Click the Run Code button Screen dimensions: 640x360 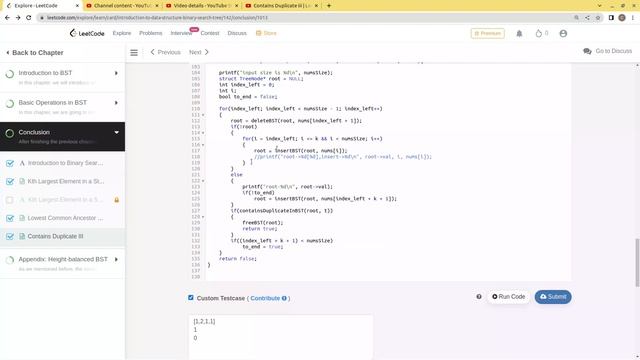pyautogui.click(x=509, y=297)
